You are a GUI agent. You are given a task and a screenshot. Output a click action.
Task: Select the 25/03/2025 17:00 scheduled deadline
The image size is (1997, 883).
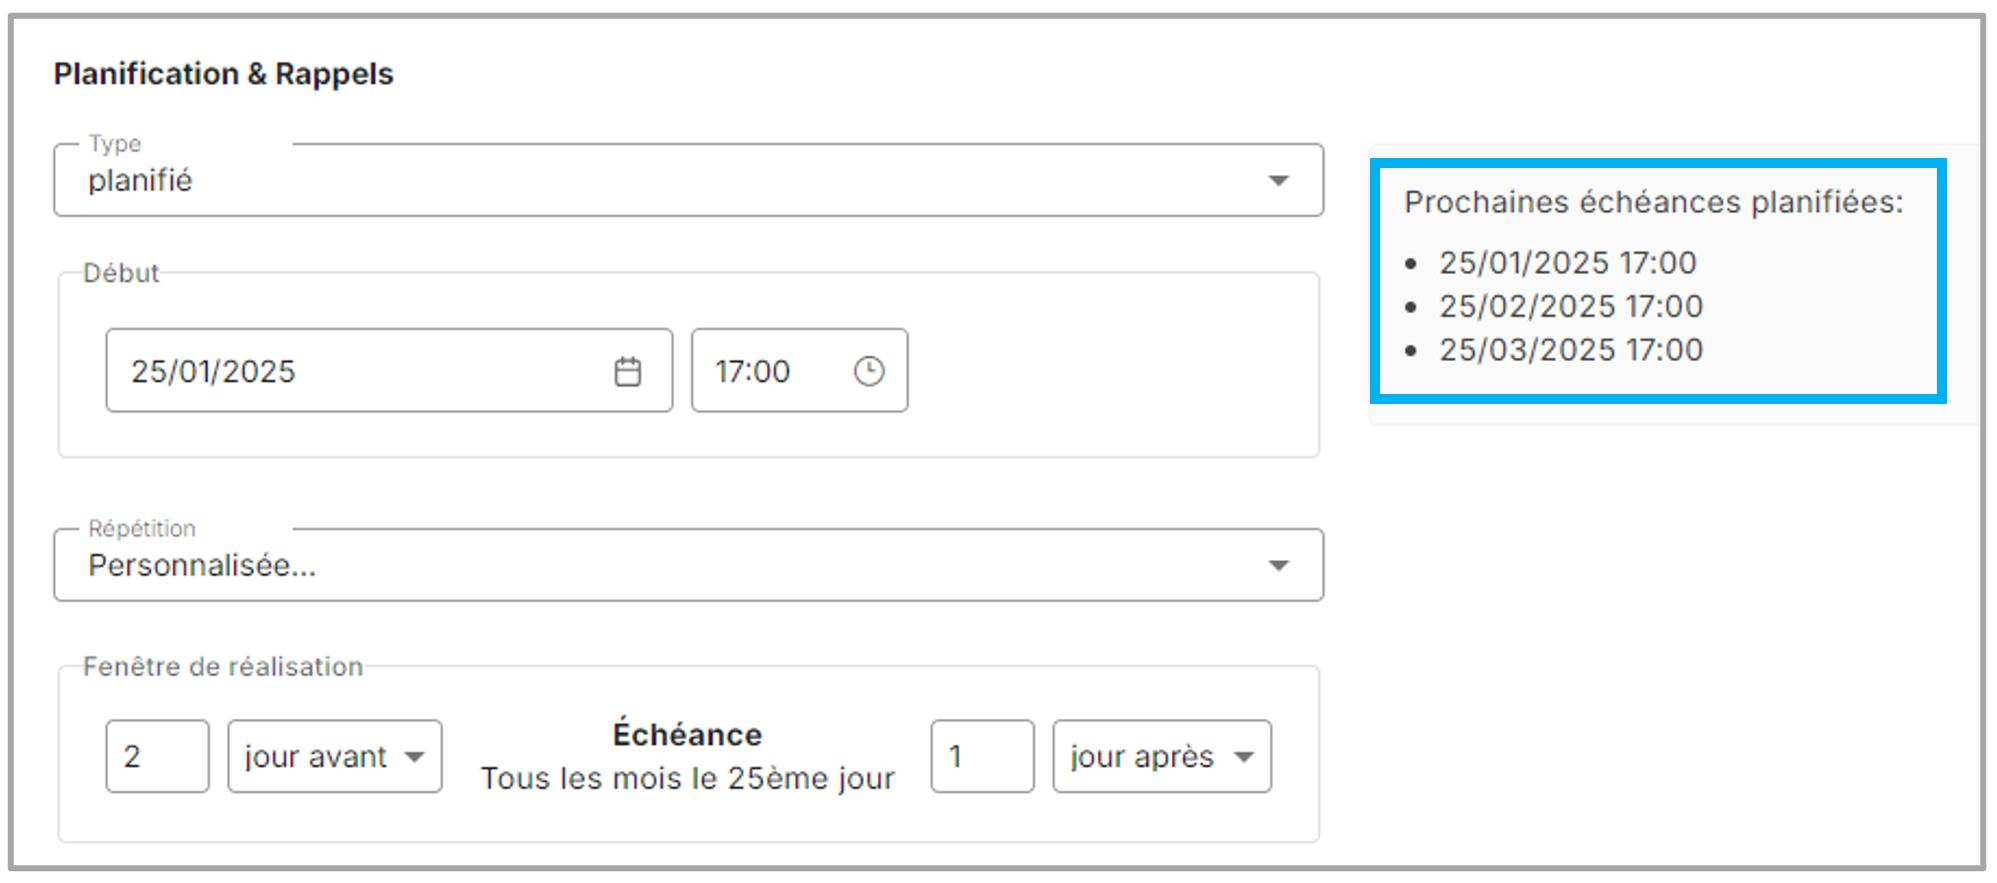click(1570, 350)
